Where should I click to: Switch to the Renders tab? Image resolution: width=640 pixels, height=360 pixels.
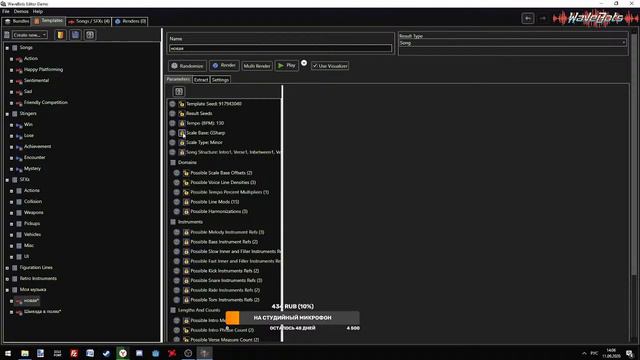point(131,21)
